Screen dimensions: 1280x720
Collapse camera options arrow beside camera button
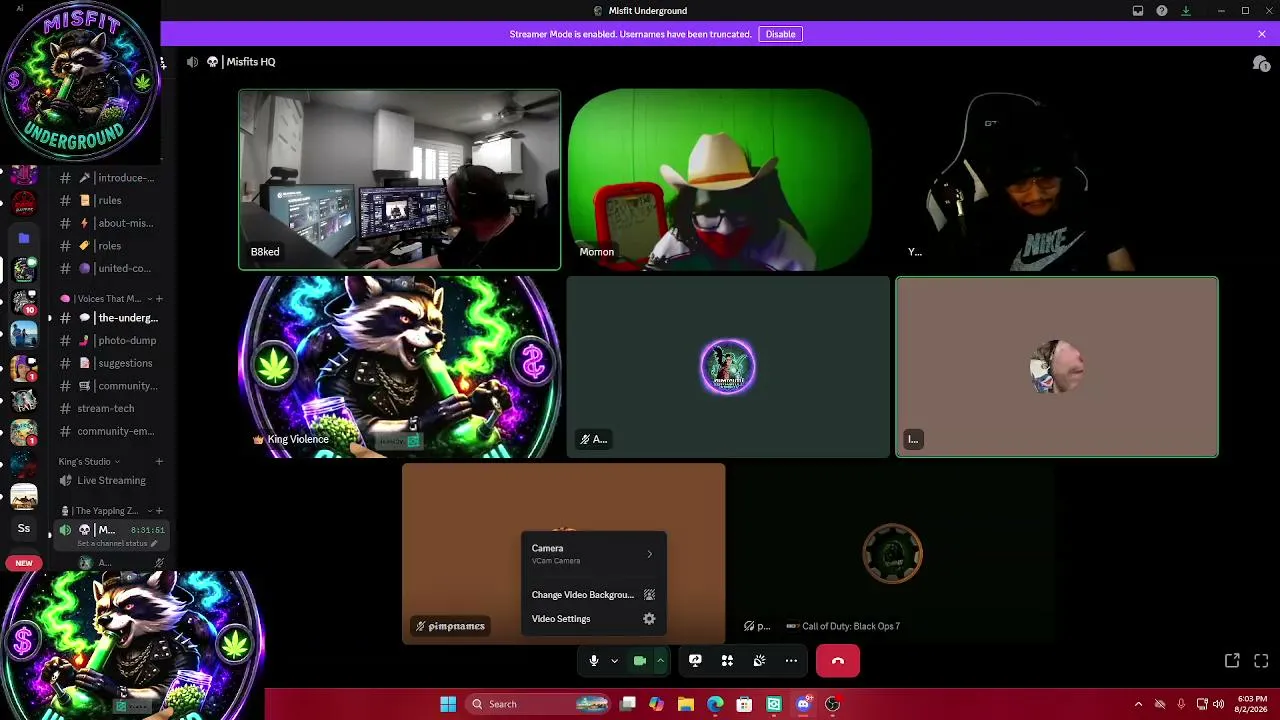pyautogui.click(x=660, y=661)
